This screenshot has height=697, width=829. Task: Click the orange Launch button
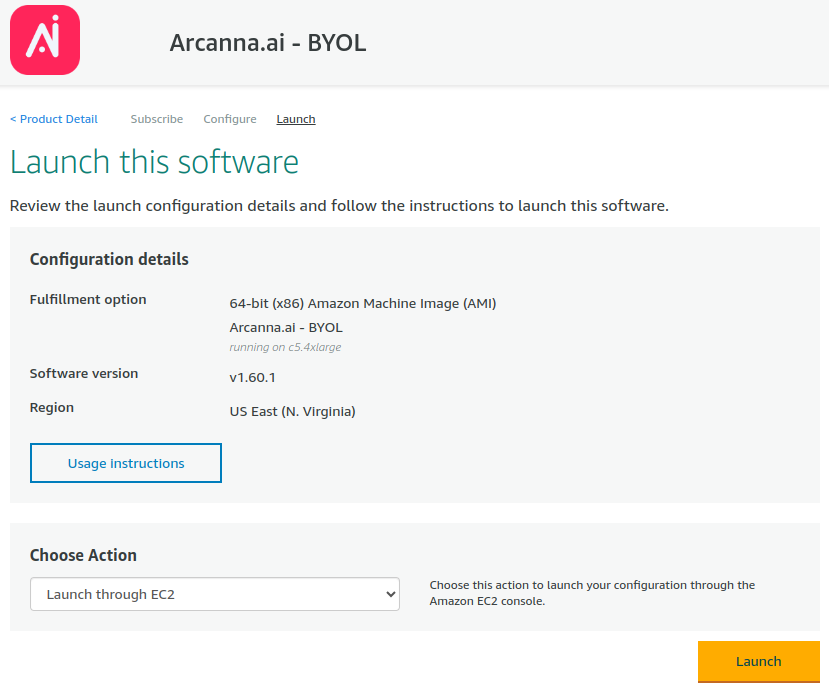pyautogui.click(x=759, y=662)
